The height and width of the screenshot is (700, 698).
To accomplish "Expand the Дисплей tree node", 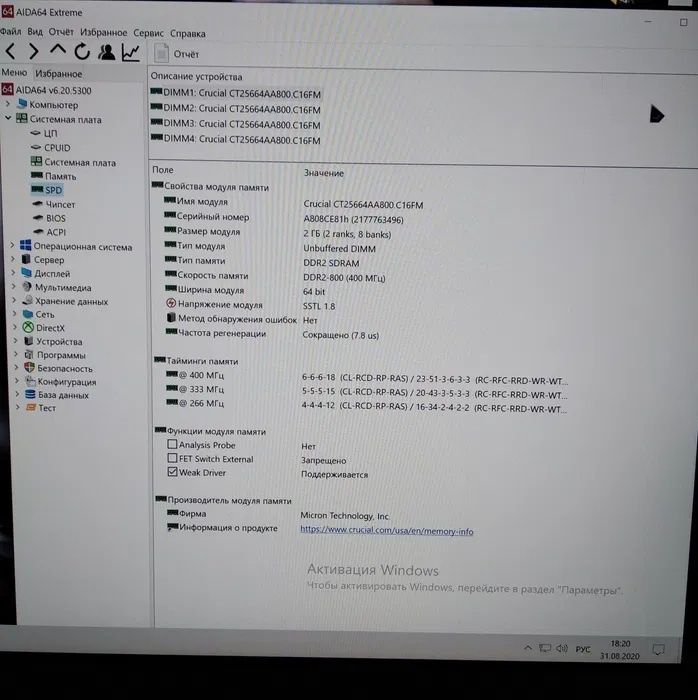I will click(13, 272).
